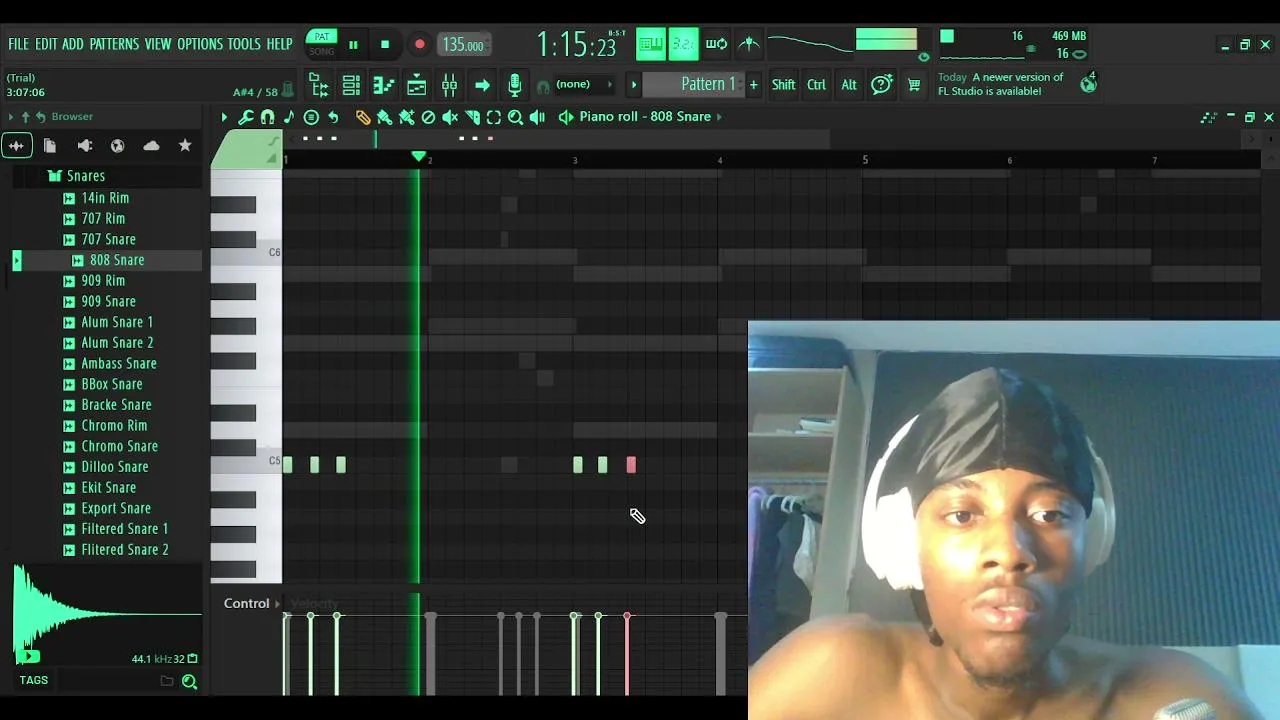Viewport: 1280px width, 720px height.
Task: Open the ADD menu
Action: [73, 44]
